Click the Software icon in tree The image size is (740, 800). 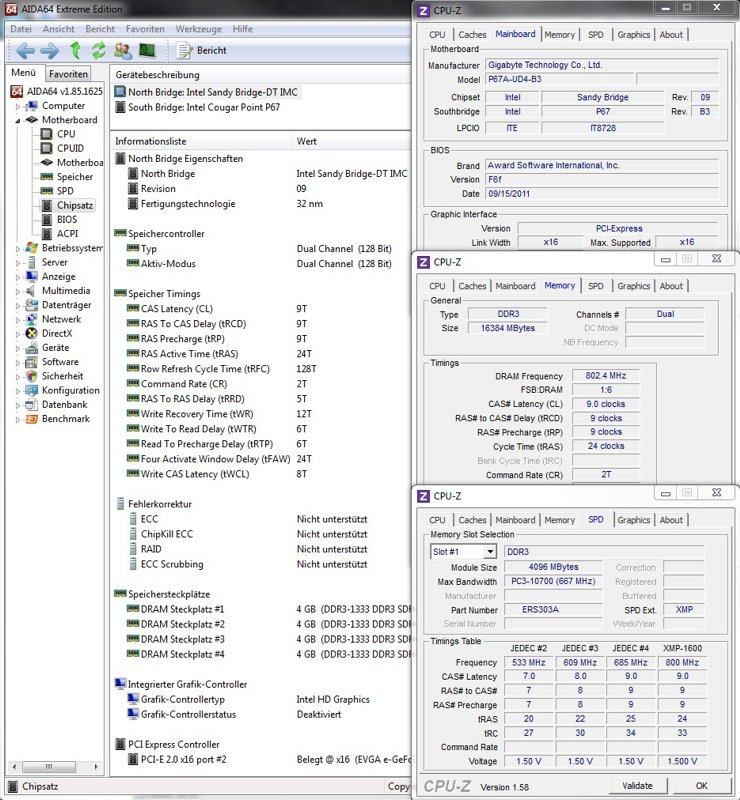point(32,362)
